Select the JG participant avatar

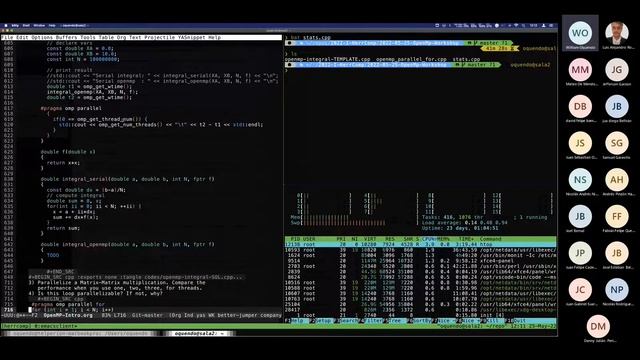pos(616,70)
